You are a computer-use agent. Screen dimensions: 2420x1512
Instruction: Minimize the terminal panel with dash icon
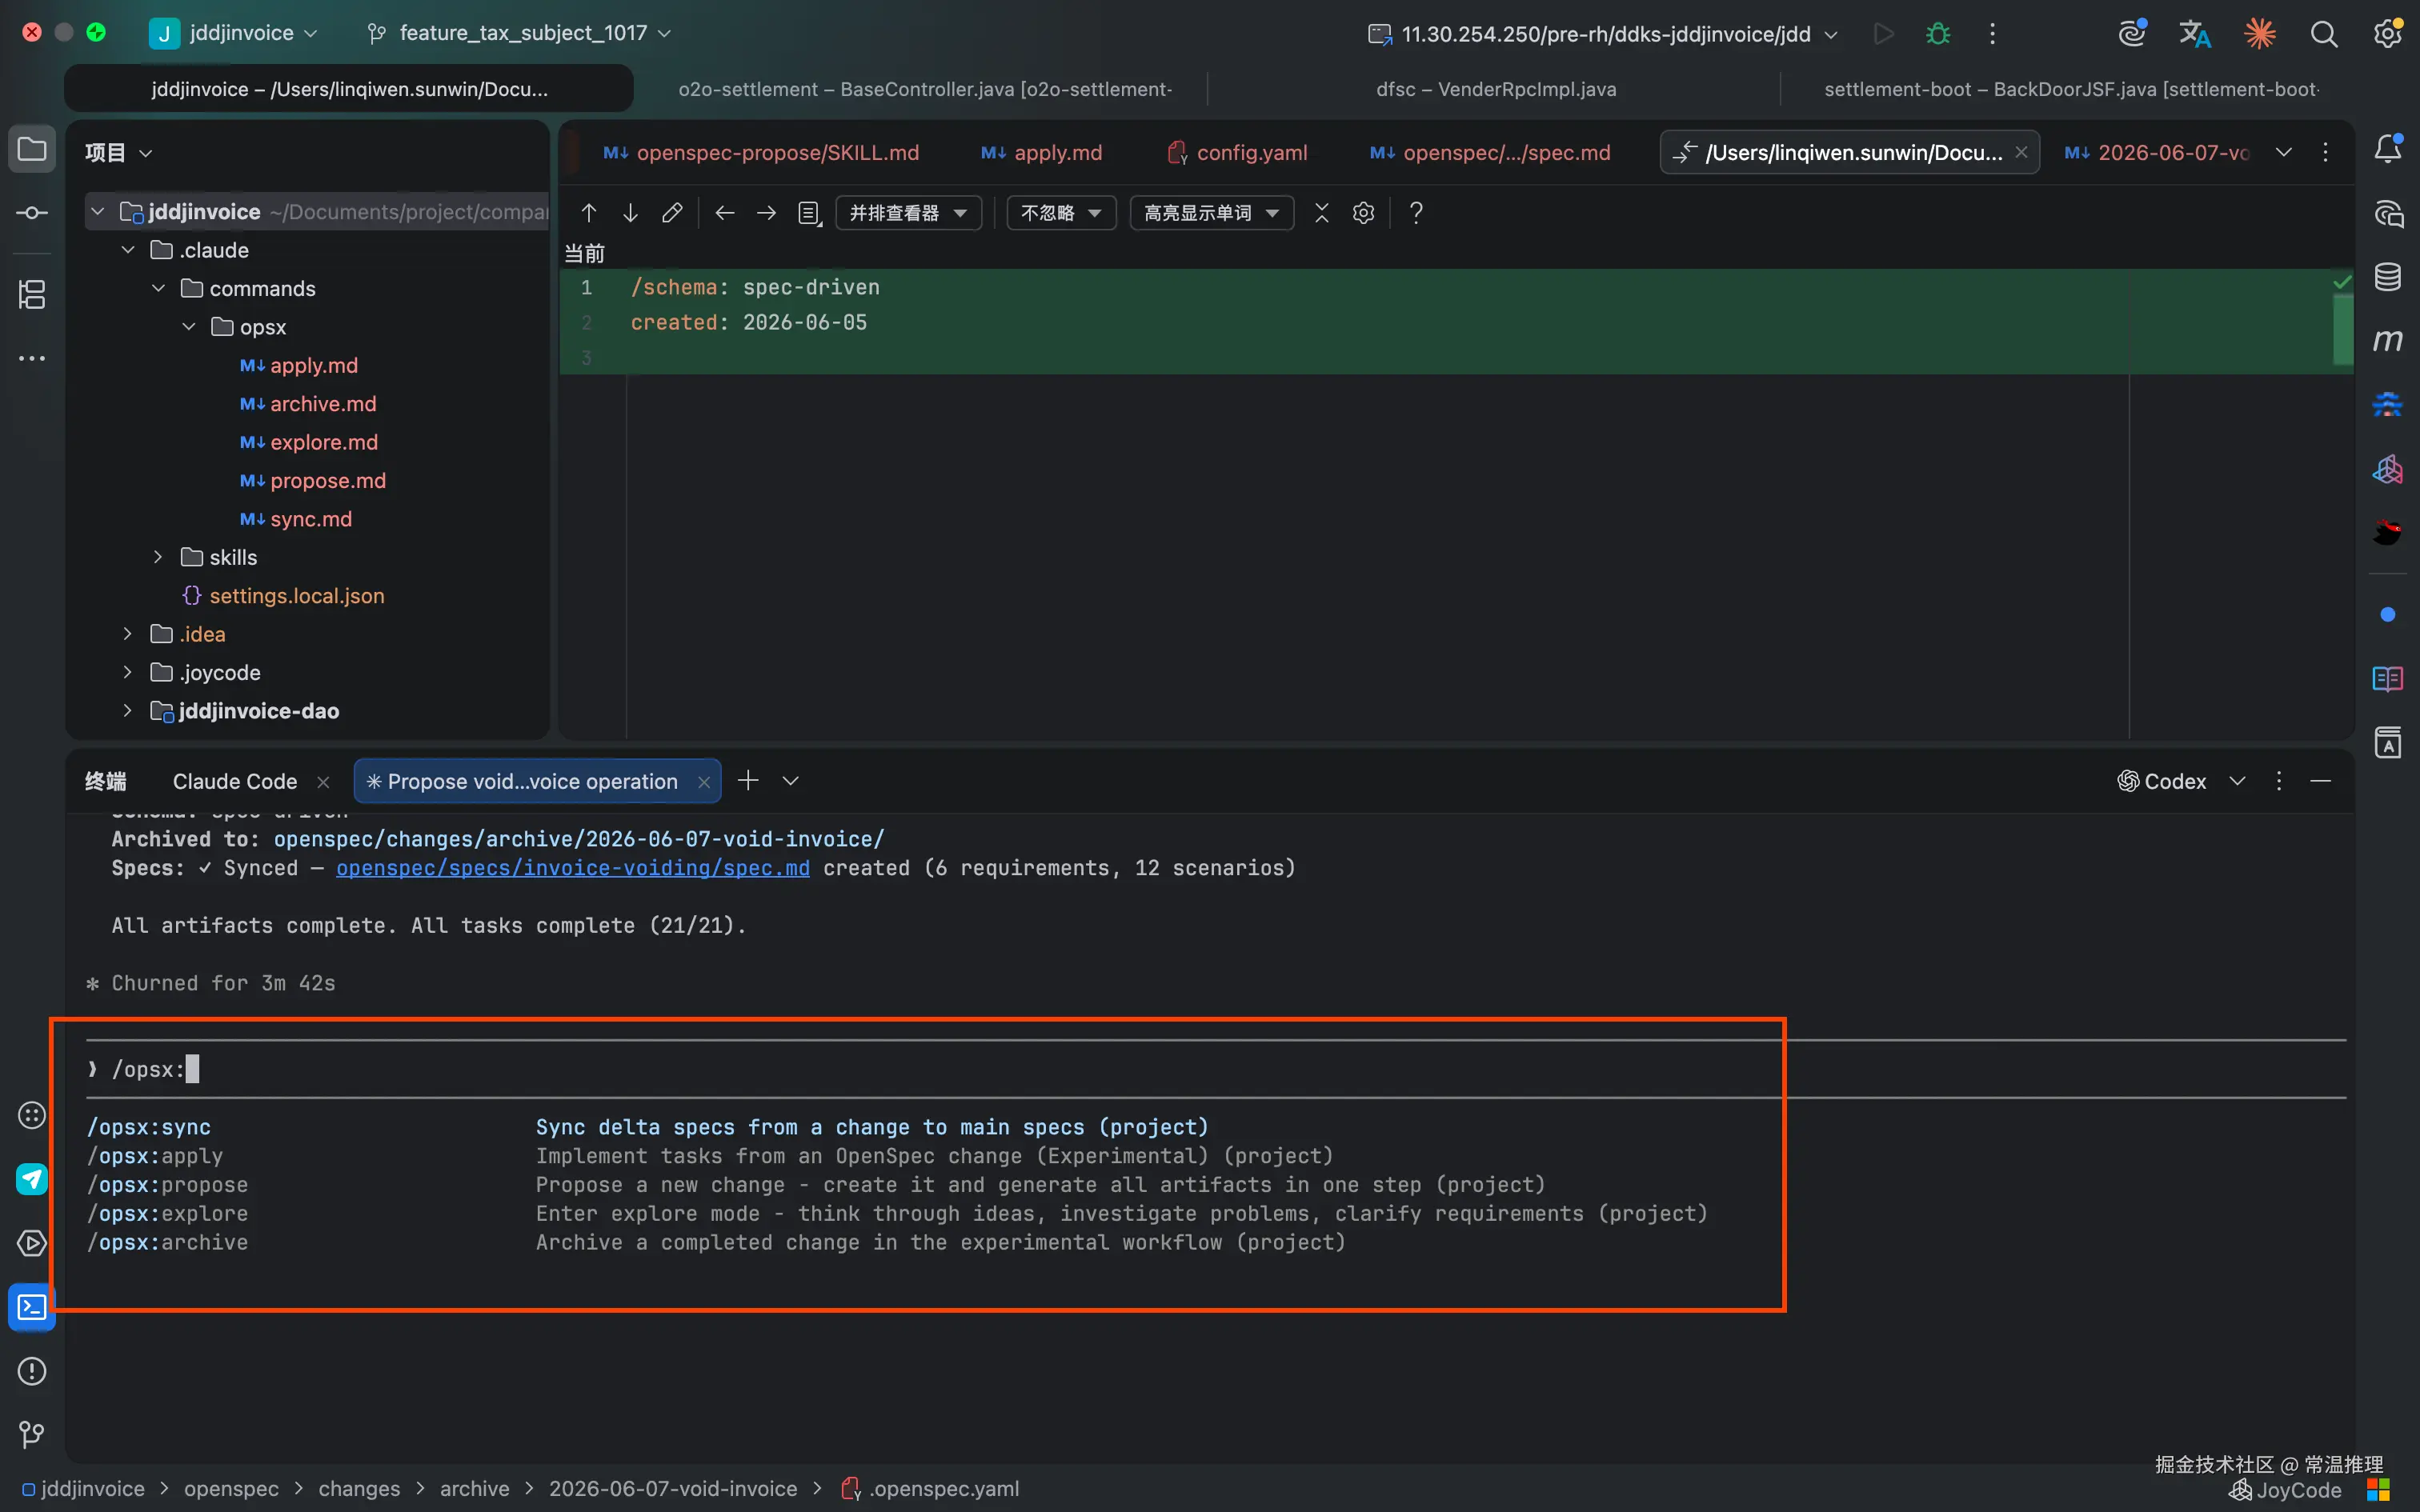[2321, 781]
